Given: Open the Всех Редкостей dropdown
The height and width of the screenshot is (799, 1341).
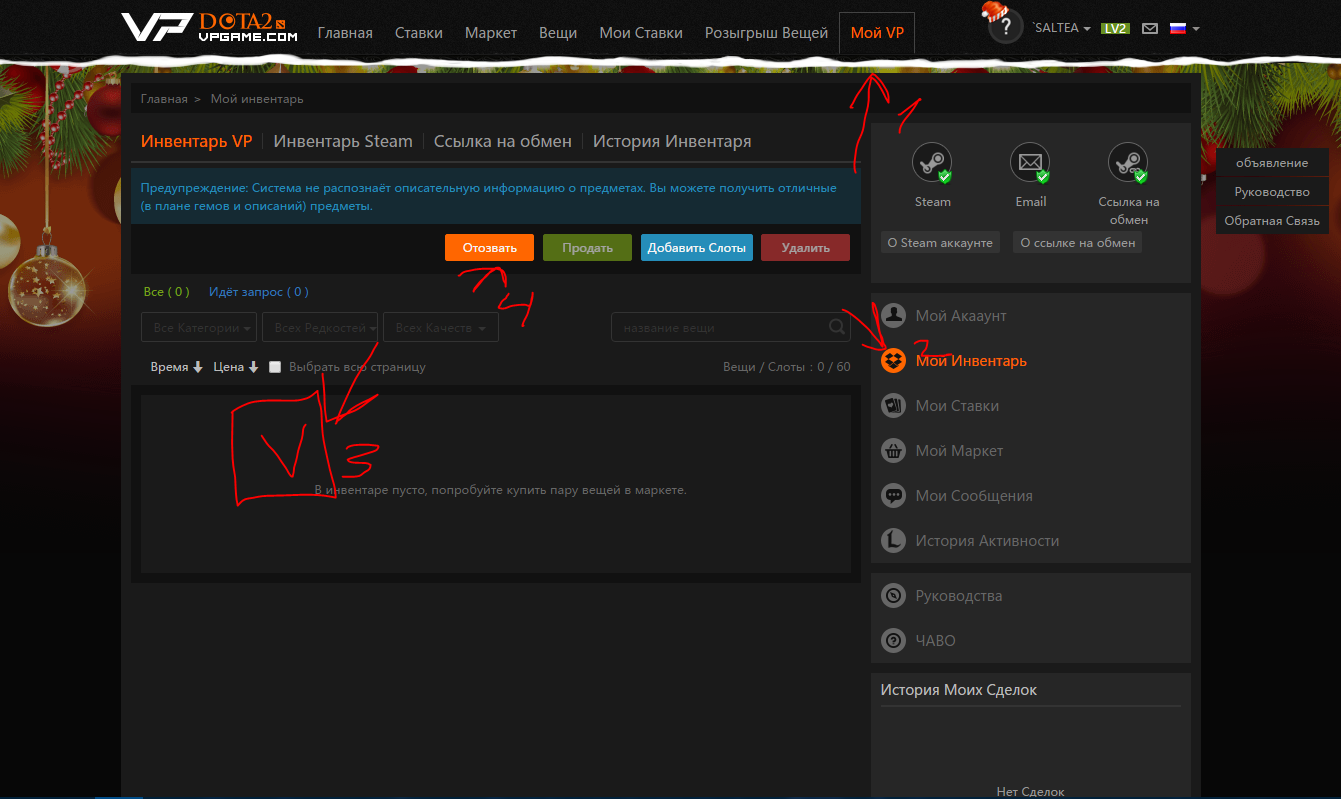Looking at the screenshot, I should coord(320,327).
